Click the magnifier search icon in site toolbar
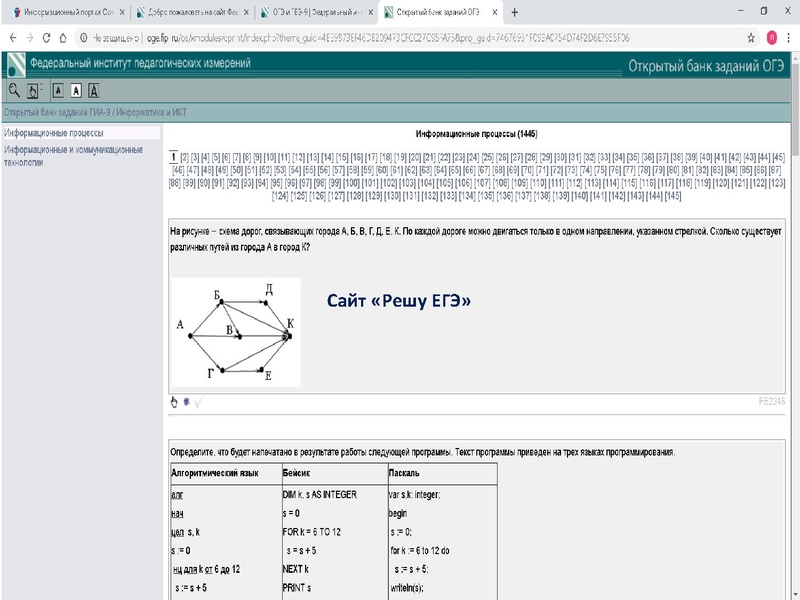The image size is (800, 600). [x=15, y=90]
